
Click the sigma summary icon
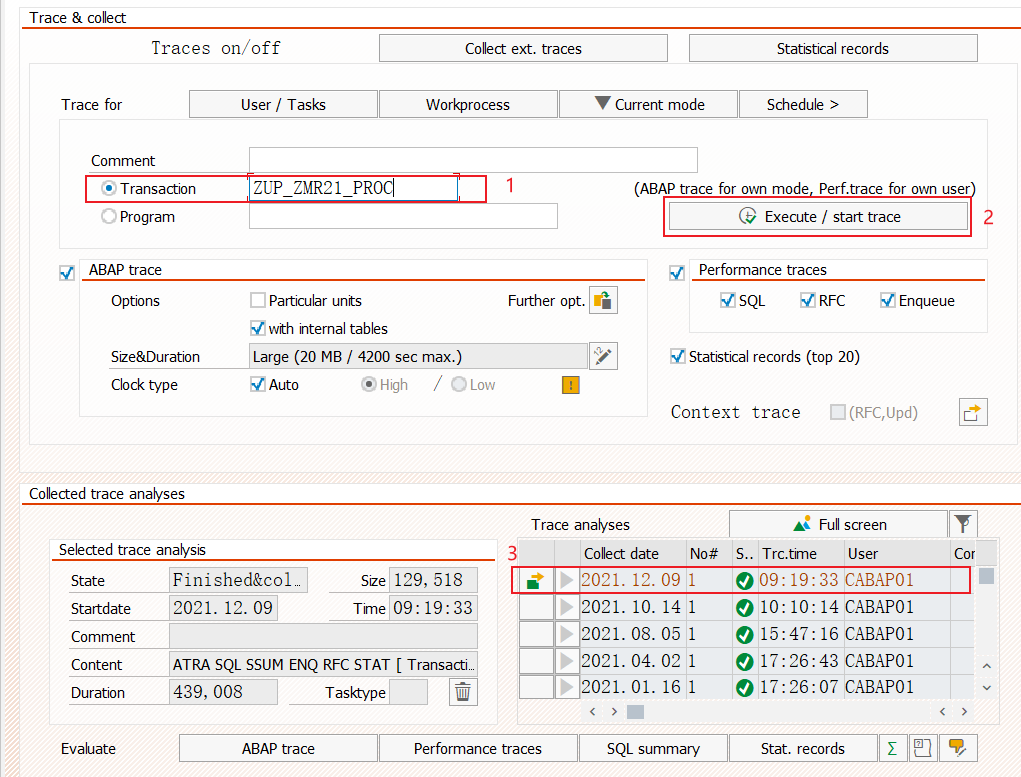click(892, 748)
